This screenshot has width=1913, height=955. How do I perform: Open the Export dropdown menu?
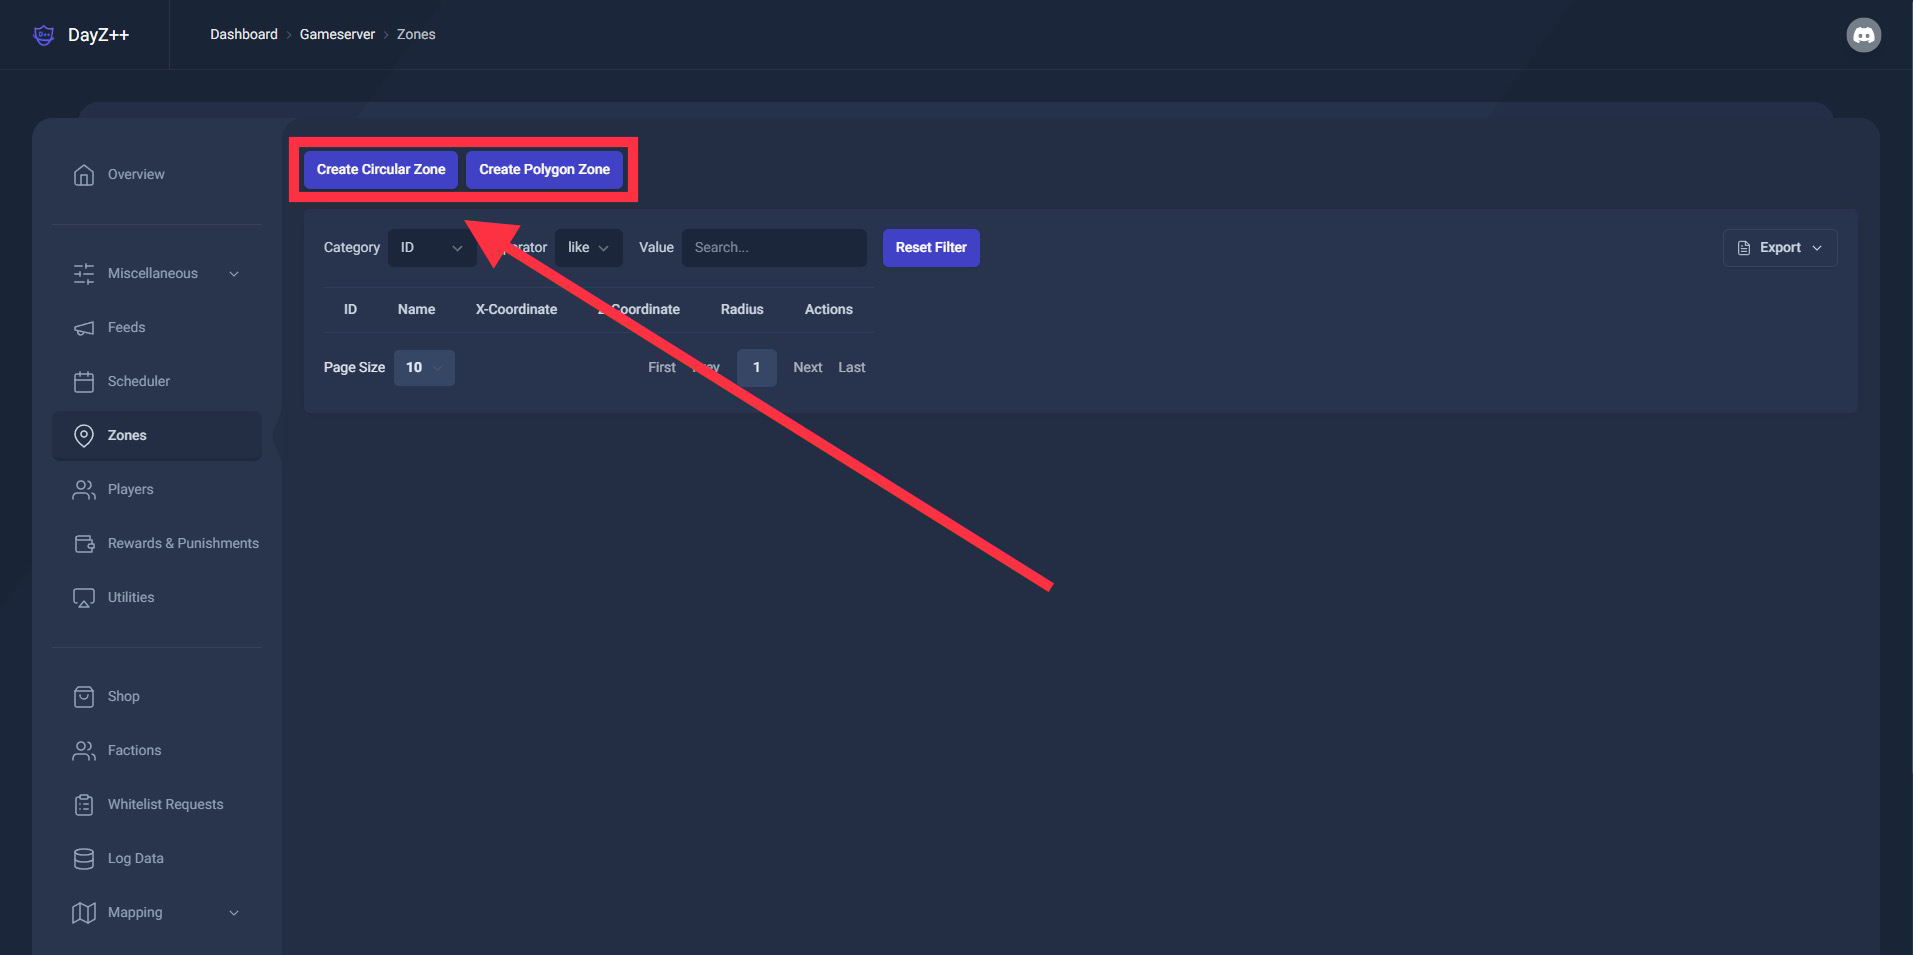(1779, 248)
